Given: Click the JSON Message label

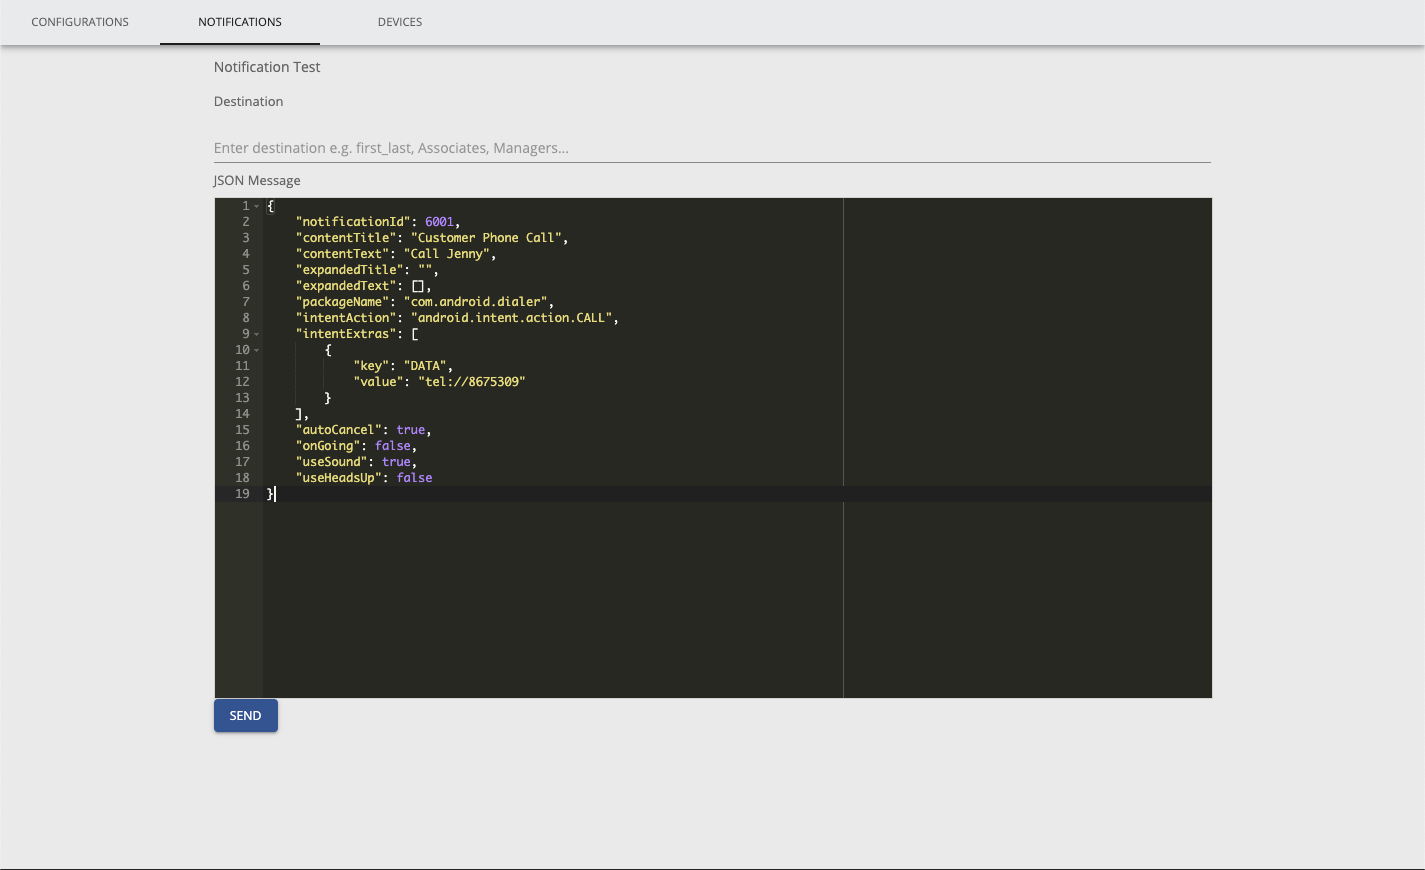Looking at the screenshot, I should 257,181.
